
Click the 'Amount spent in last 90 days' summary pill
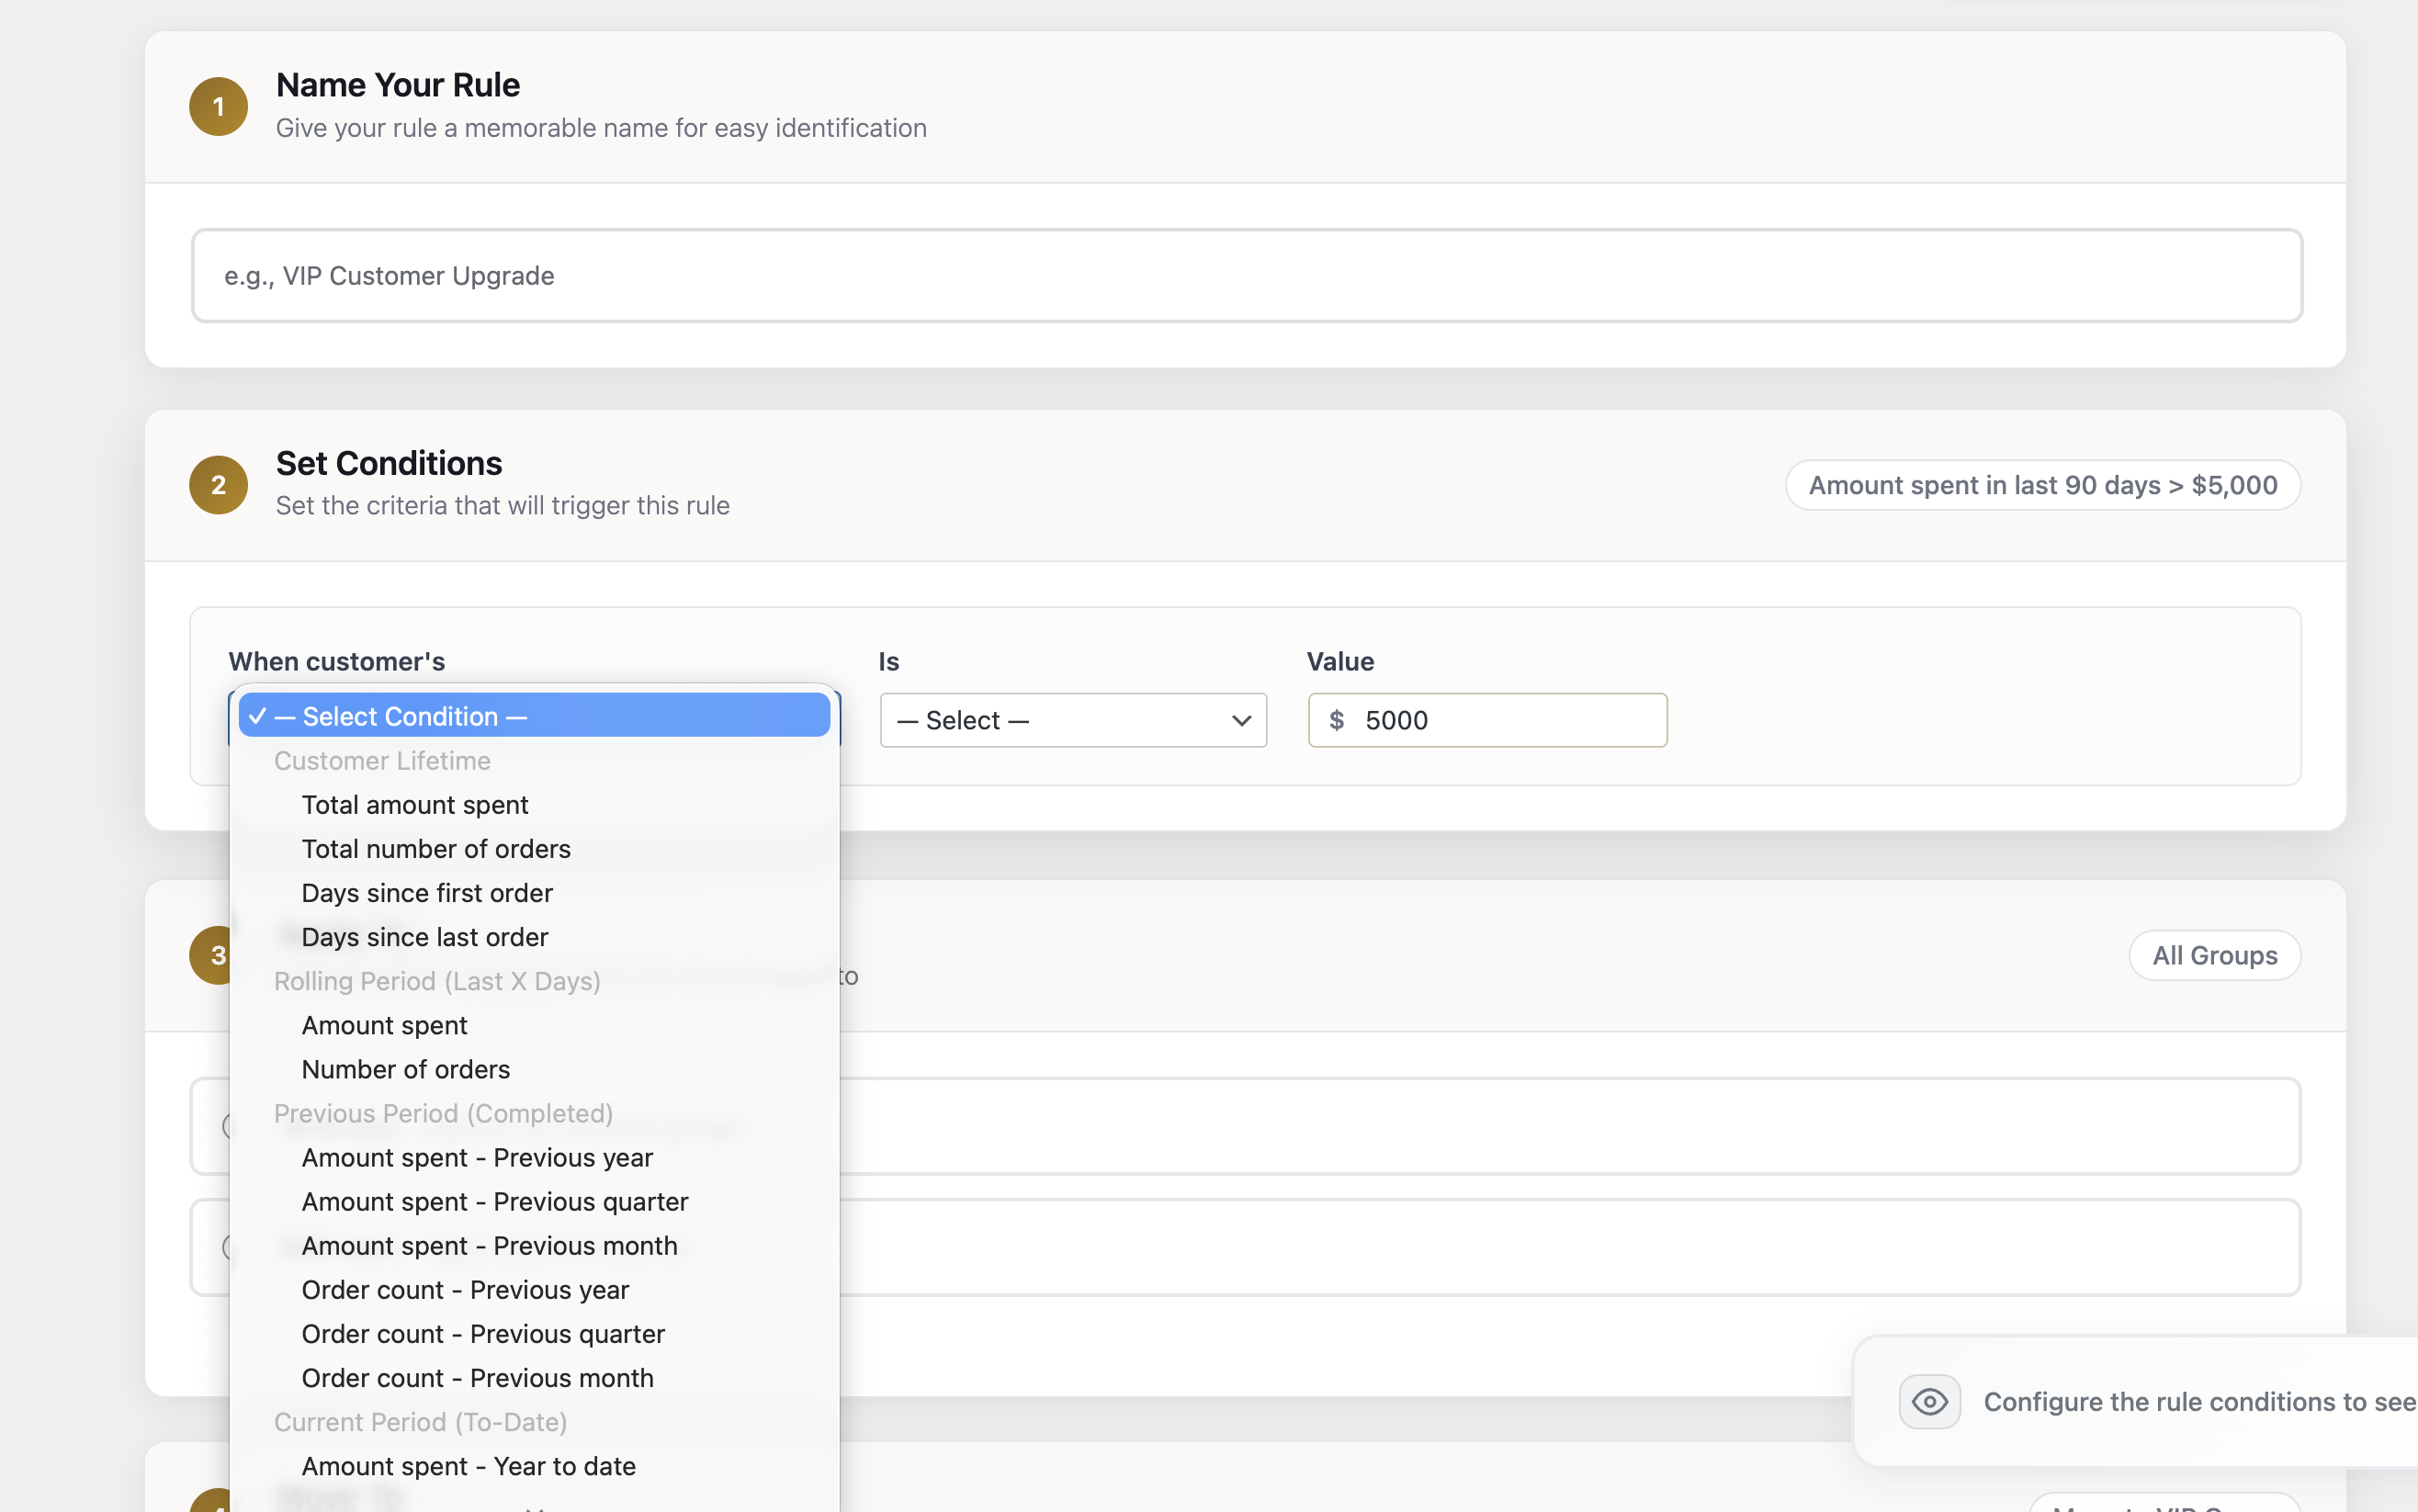pyautogui.click(x=2042, y=485)
